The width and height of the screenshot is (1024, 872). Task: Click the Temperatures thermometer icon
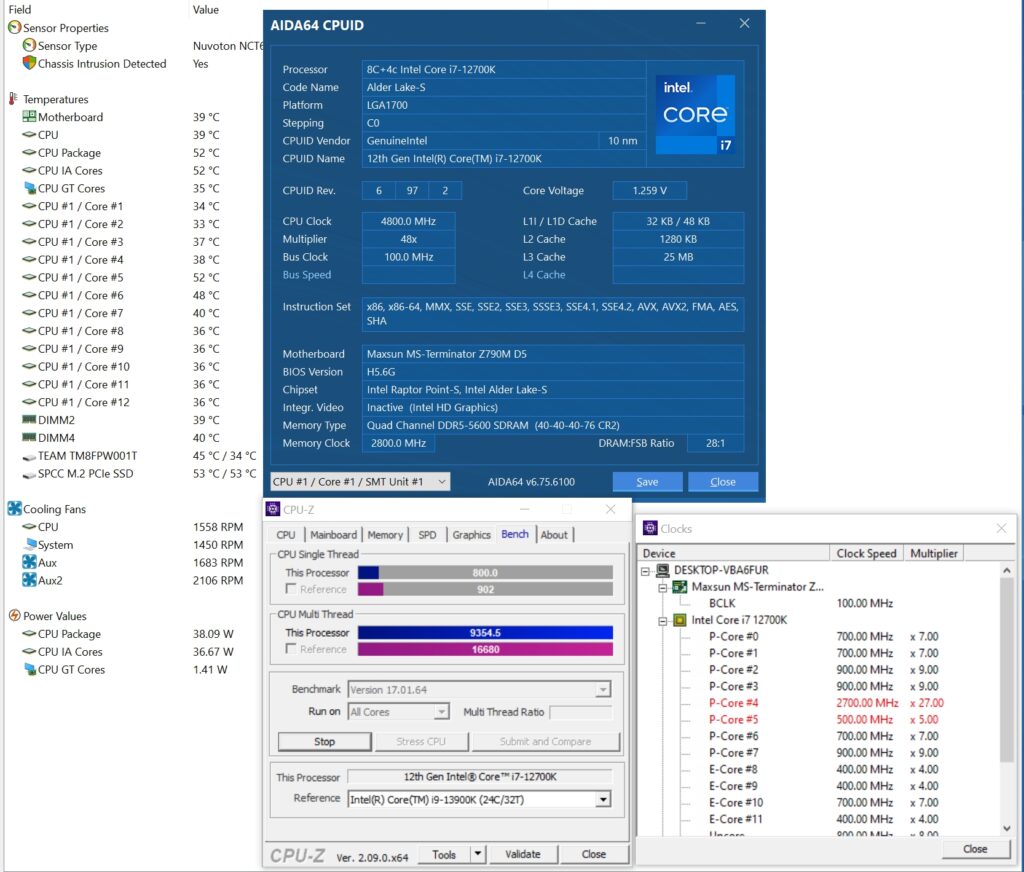pos(13,99)
